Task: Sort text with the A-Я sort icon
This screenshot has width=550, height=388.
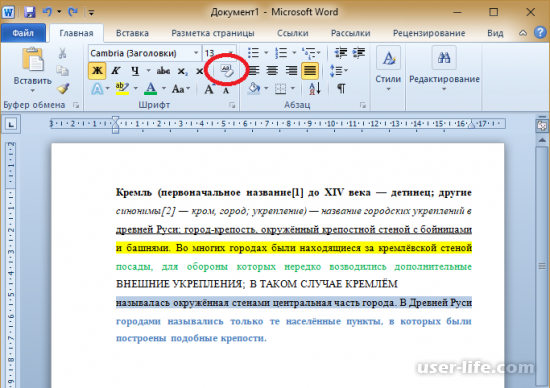Action: pos(315,89)
